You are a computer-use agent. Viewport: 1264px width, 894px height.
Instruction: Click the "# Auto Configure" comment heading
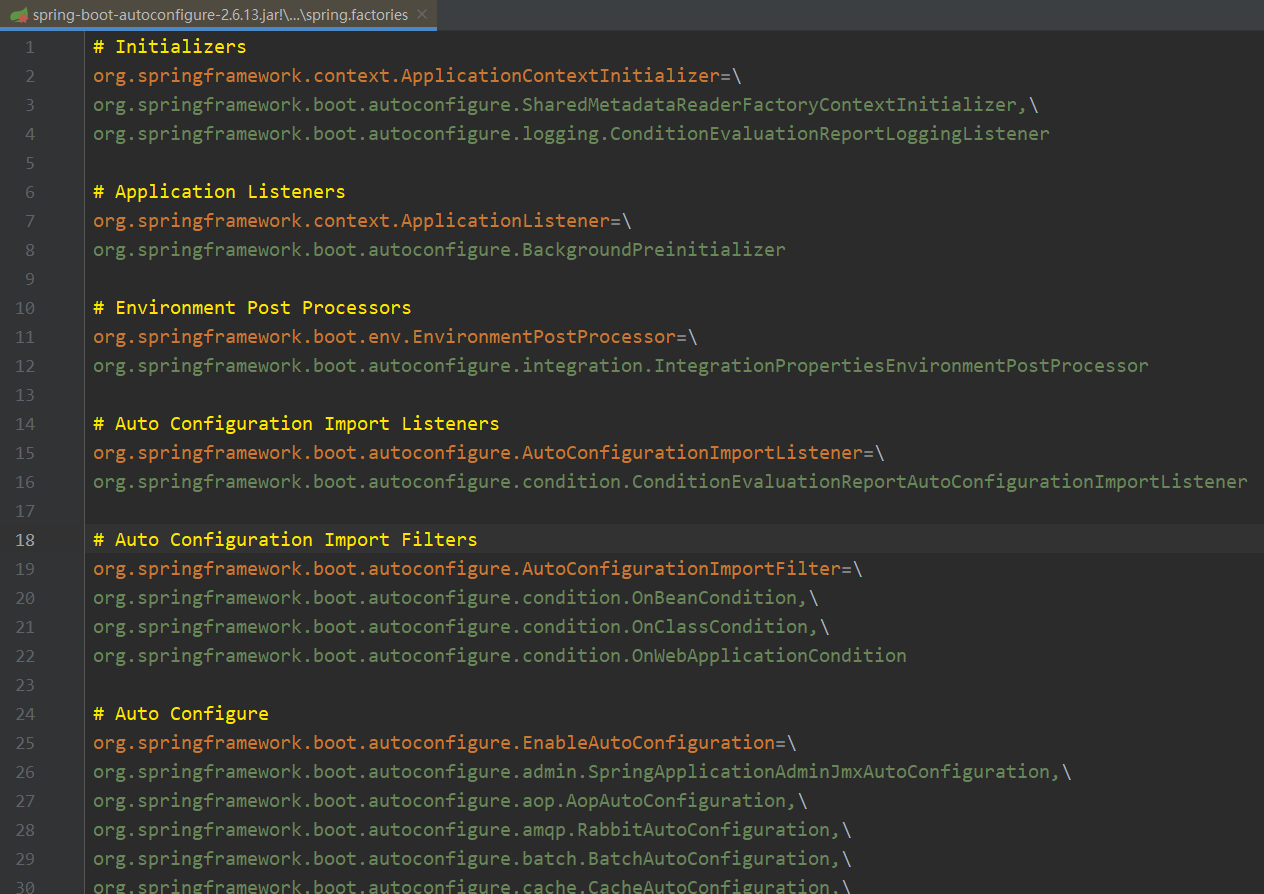[180, 713]
